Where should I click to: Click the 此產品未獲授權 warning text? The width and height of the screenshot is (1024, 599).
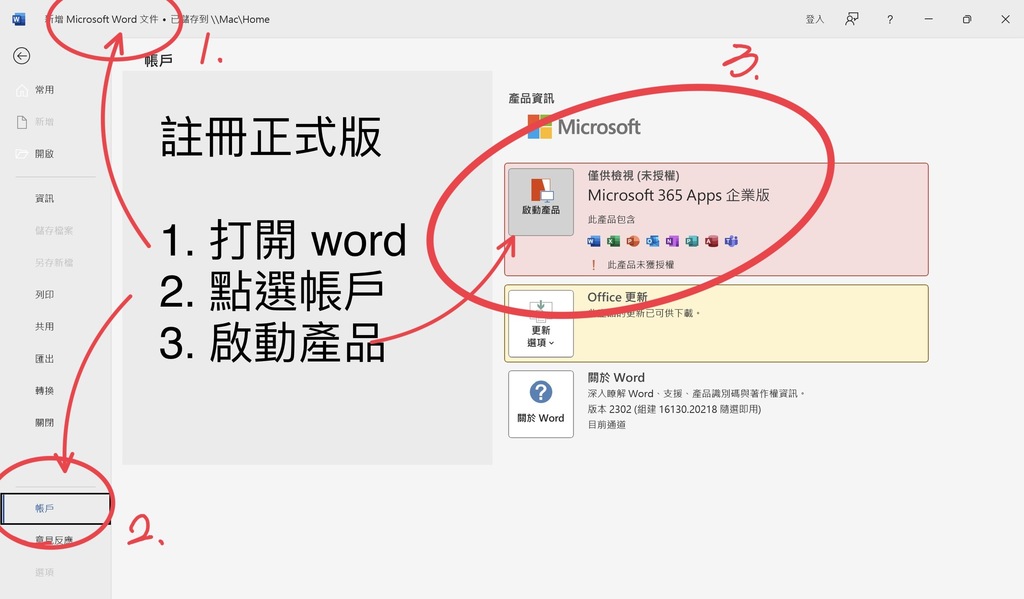641,265
